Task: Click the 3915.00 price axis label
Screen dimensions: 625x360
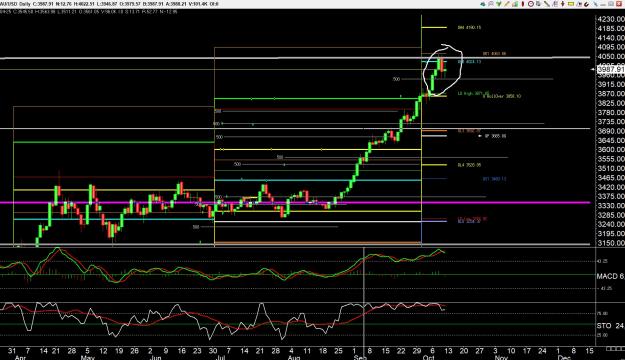Action: [x=611, y=84]
